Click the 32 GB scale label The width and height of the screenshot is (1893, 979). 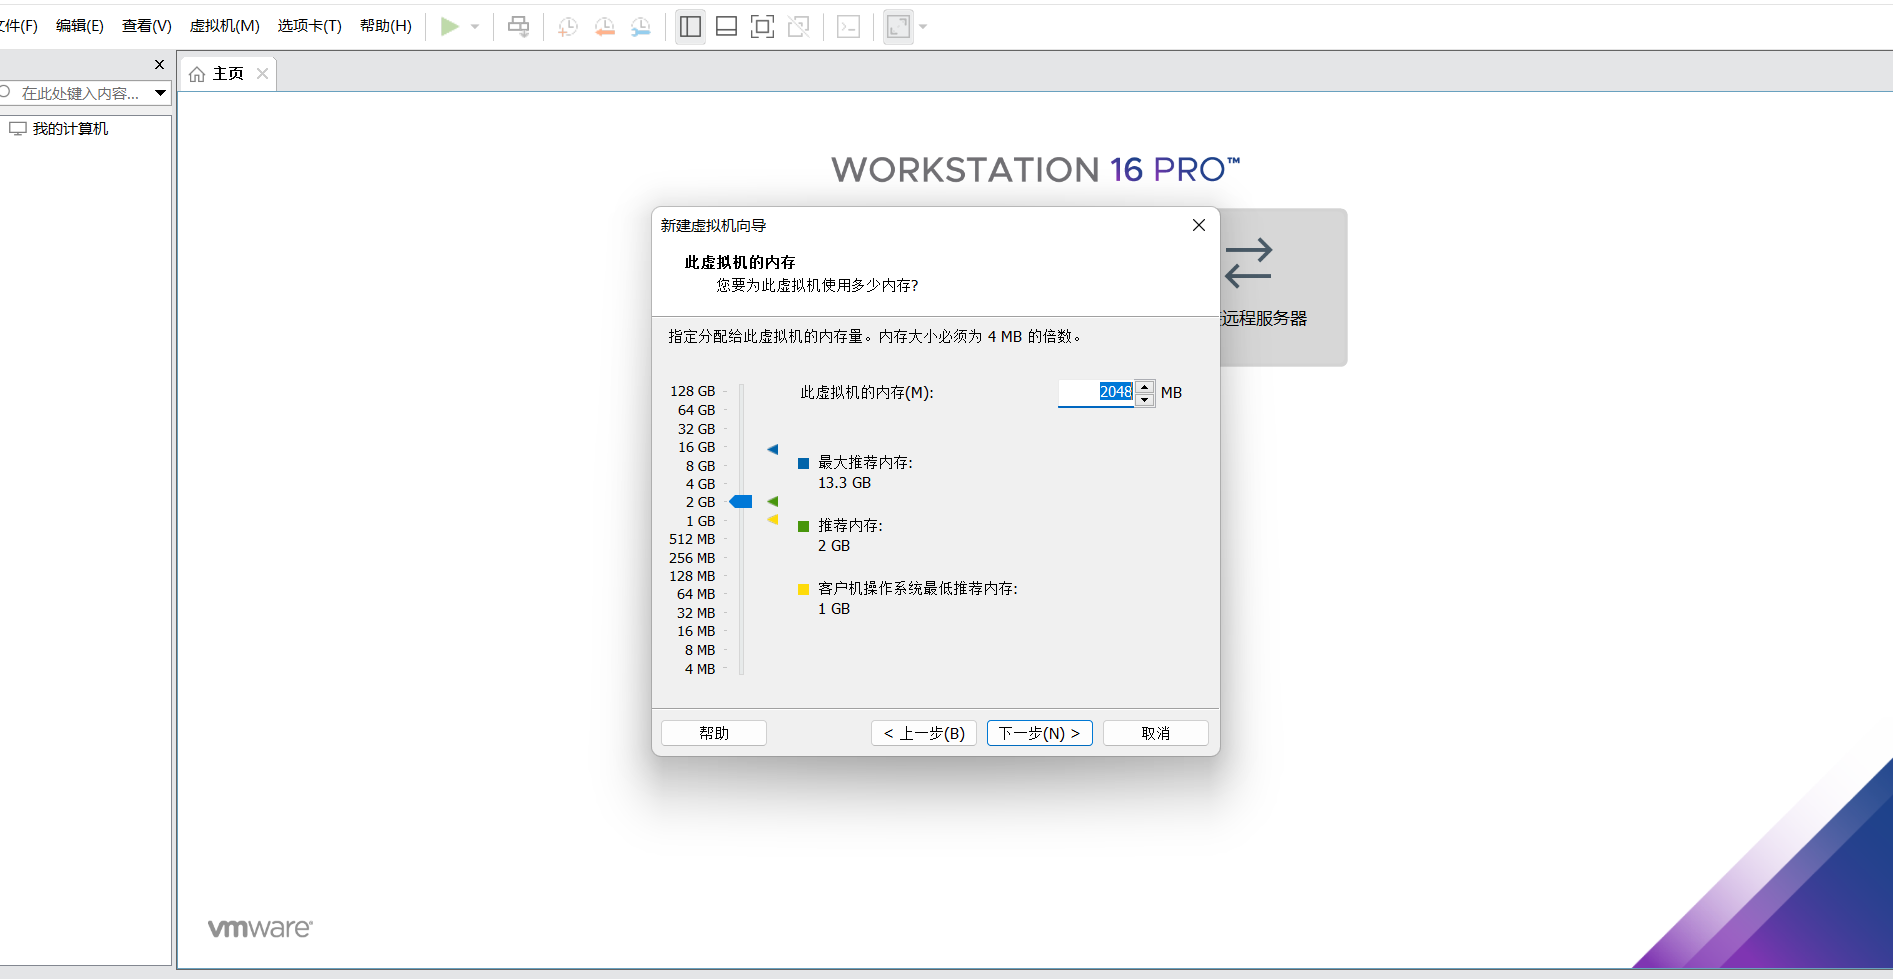[x=697, y=430]
